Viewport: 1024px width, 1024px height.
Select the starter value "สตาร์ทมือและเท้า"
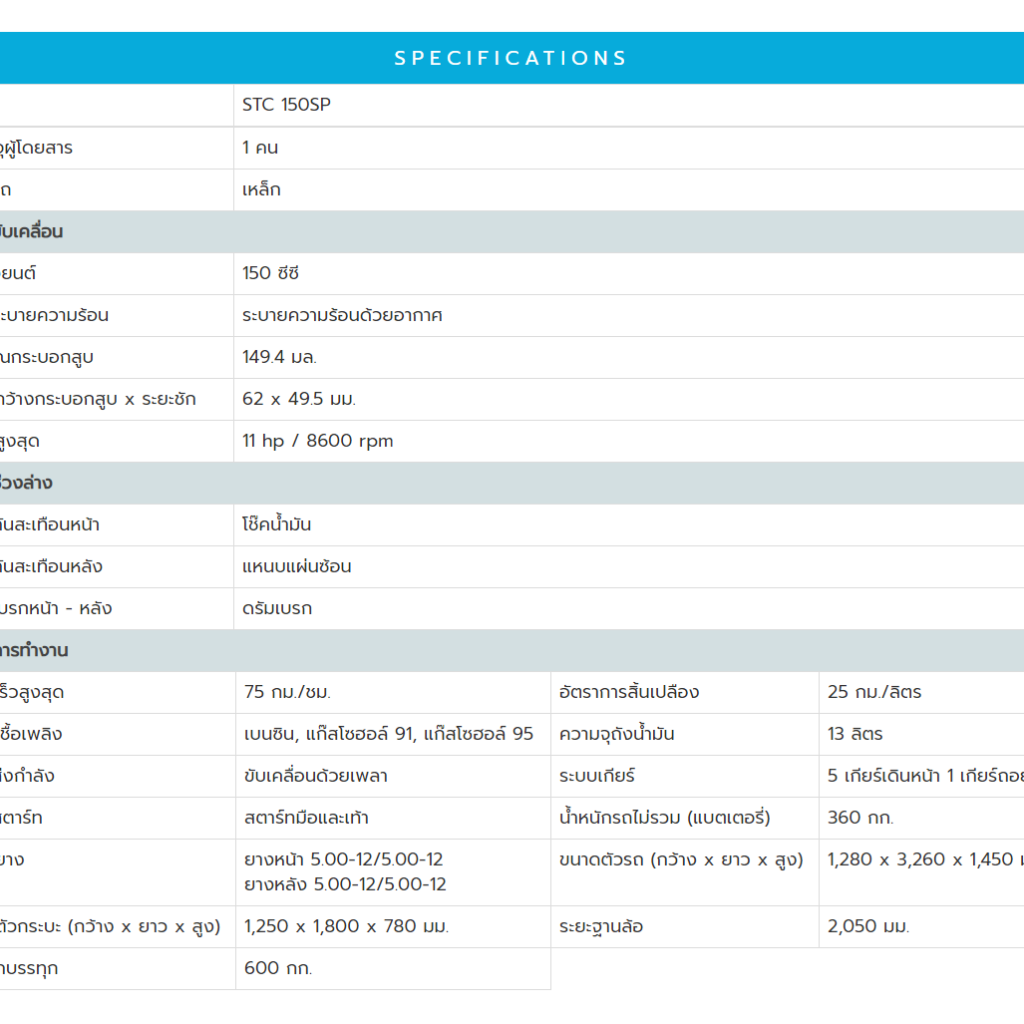click(306, 817)
